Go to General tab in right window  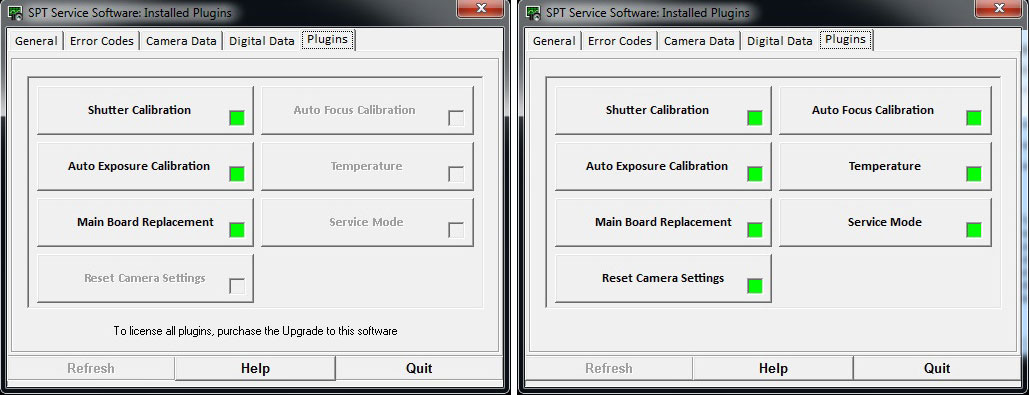554,41
